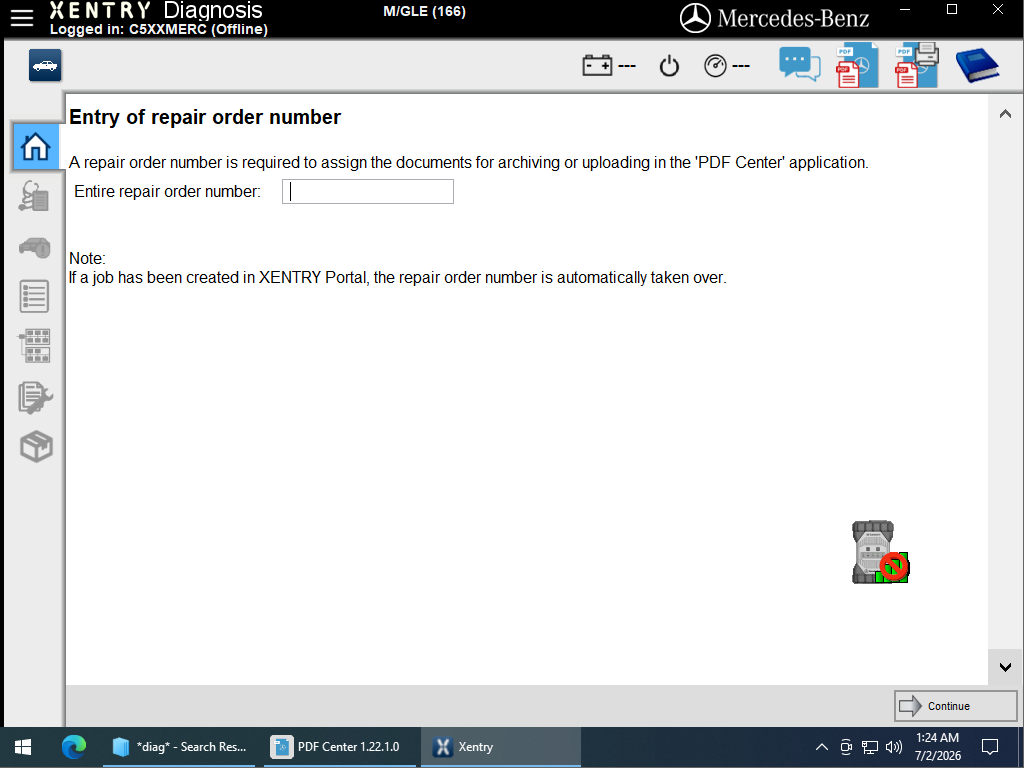1024x768 pixels.
Task: Click the speedometer gauge status icon
Action: coord(716,66)
